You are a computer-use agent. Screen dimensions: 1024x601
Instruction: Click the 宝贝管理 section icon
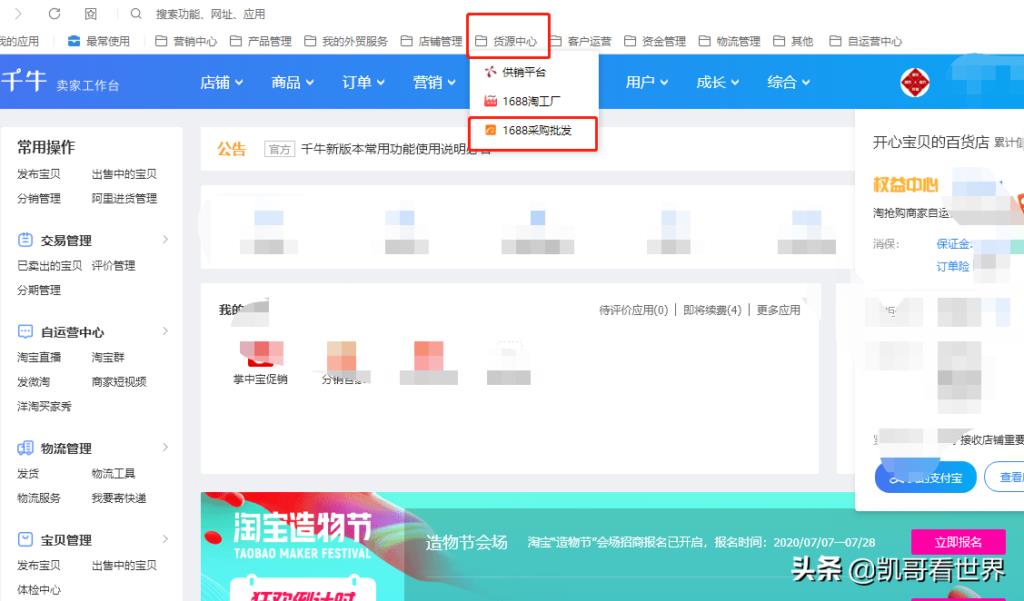tap(25, 540)
